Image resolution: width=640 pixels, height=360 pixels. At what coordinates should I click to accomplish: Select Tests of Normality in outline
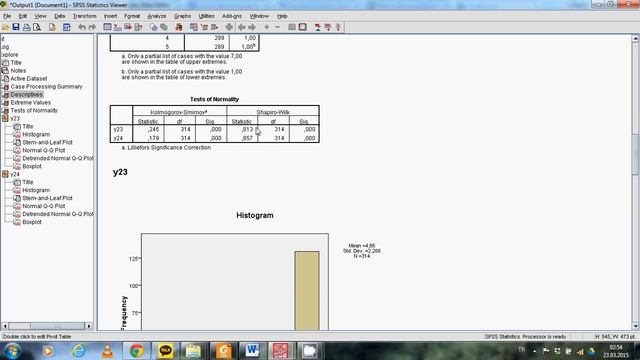(34, 110)
